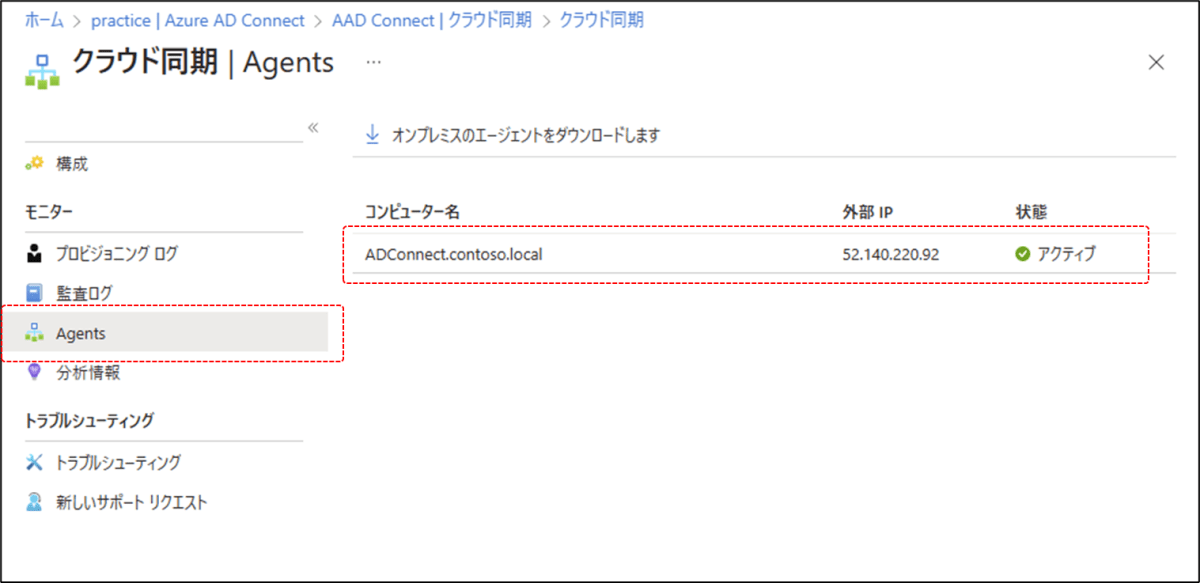Click the アクティブ status text
Viewport: 1200px width, 583px height.
[1066, 254]
